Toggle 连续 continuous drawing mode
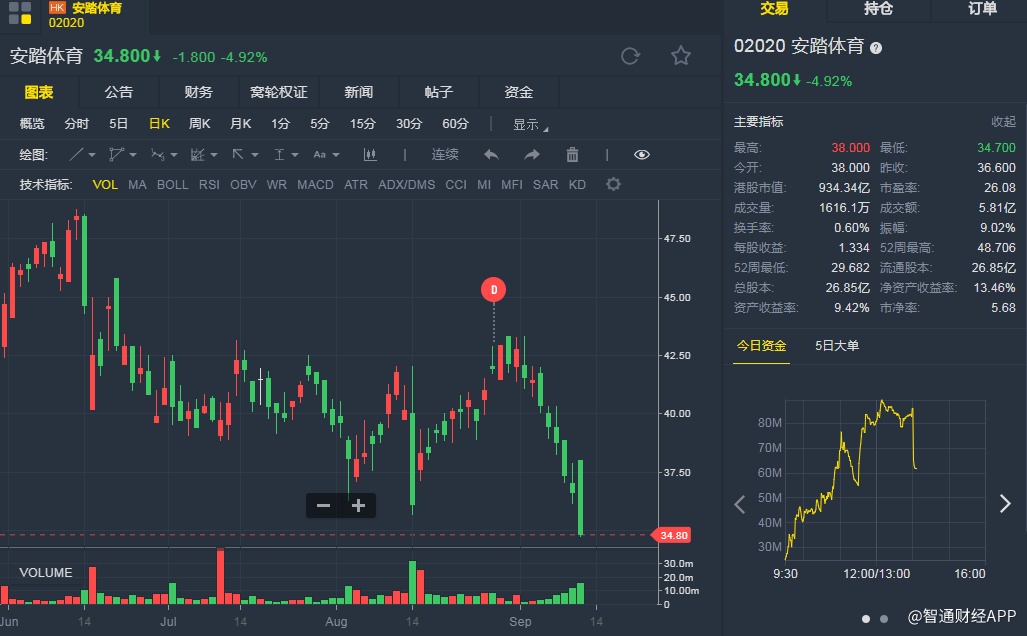The height and width of the screenshot is (636, 1027). 445,155
